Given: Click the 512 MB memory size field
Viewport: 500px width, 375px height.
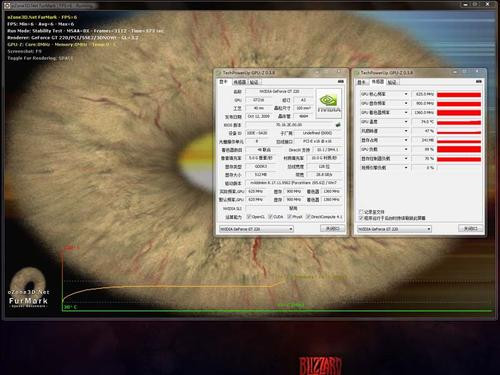Looking at the screenshot, I should pos(261,175).
